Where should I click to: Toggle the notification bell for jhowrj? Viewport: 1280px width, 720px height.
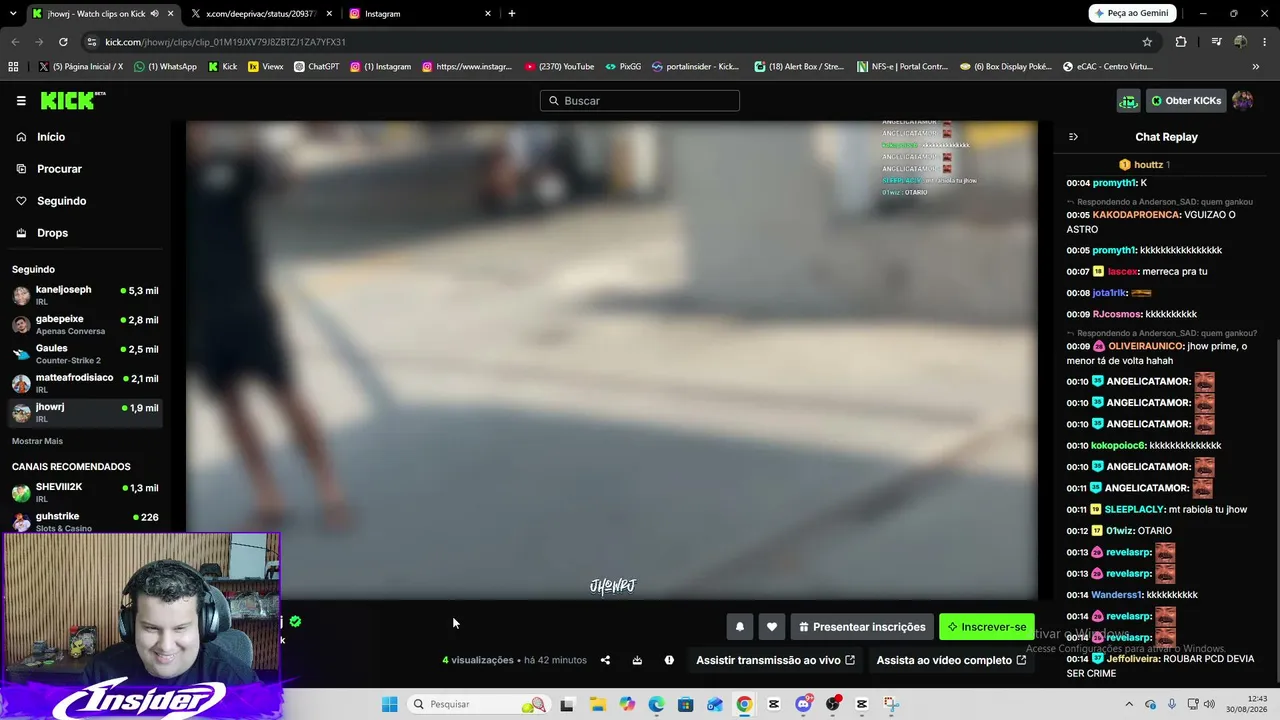tap(740, 627)
